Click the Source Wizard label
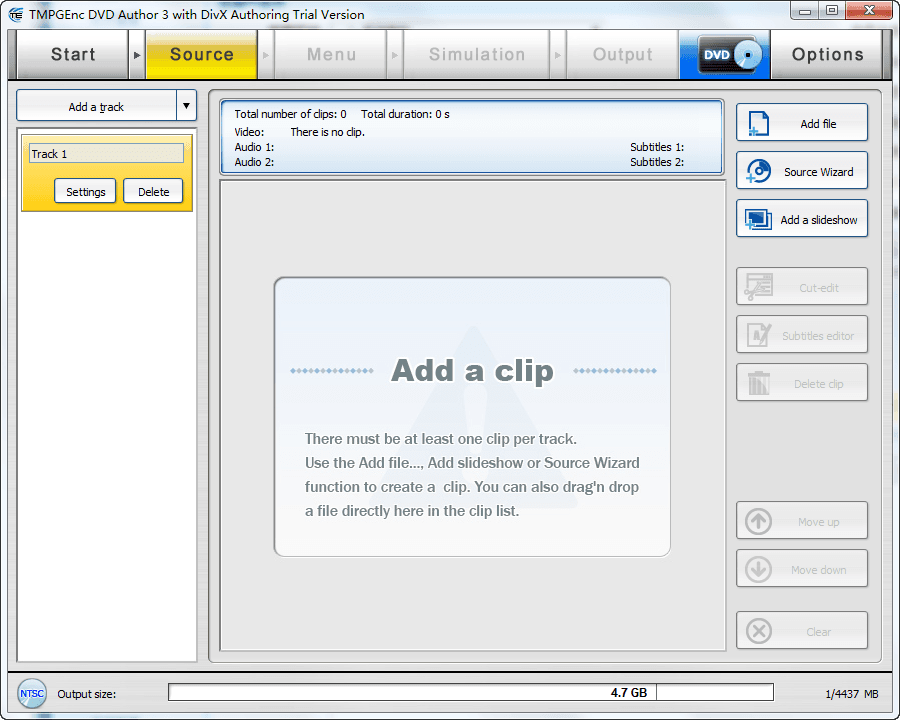 818,172
